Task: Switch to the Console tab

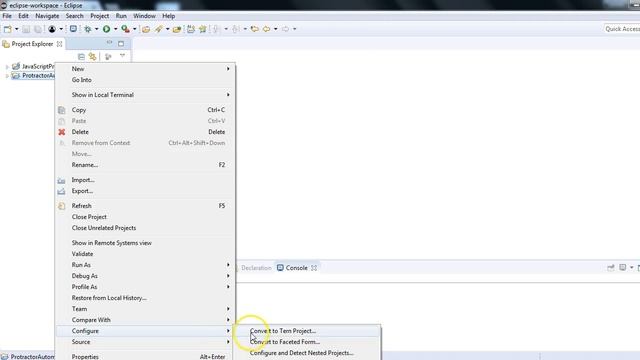Action: click(296, 268)
